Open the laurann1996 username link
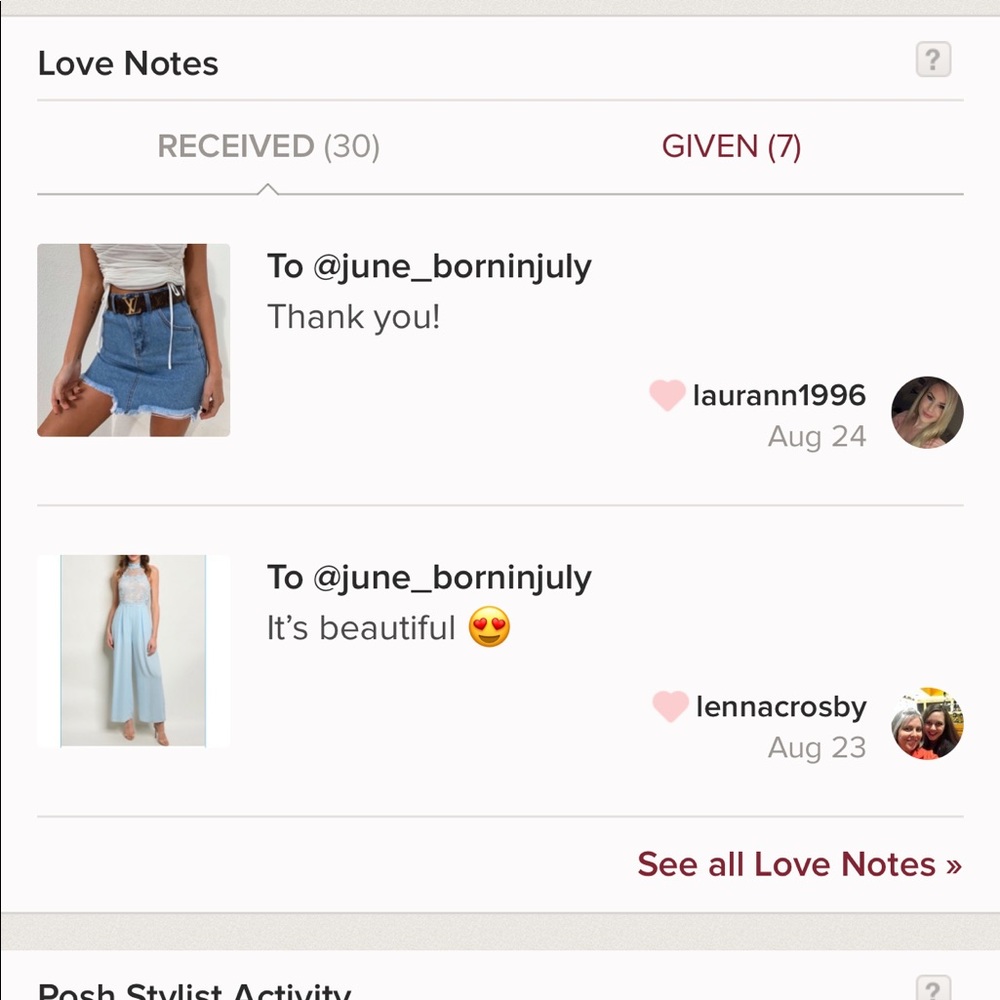1000x1000 pixels. coord(779,395)
